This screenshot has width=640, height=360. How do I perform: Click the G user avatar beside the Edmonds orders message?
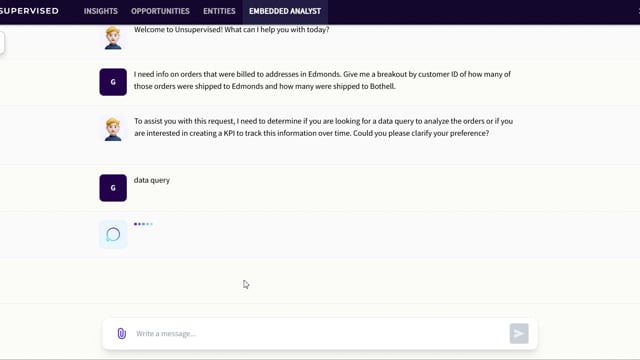pyautogui.click(x=113, y=82)
